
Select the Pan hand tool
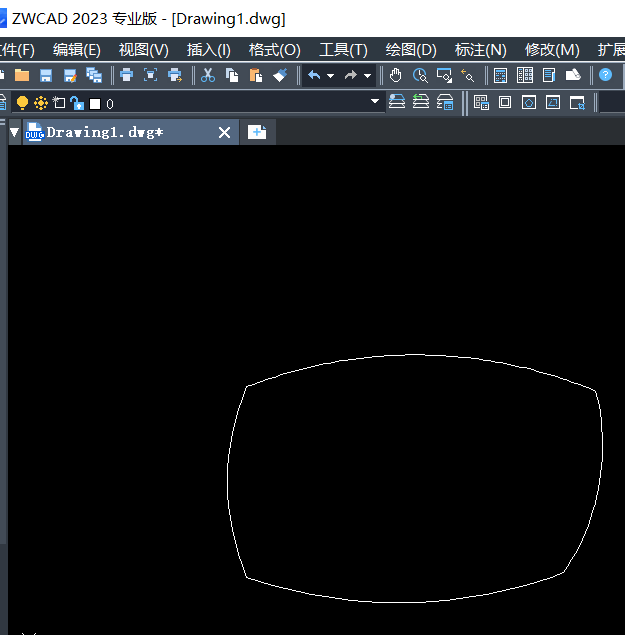point(396,75)
